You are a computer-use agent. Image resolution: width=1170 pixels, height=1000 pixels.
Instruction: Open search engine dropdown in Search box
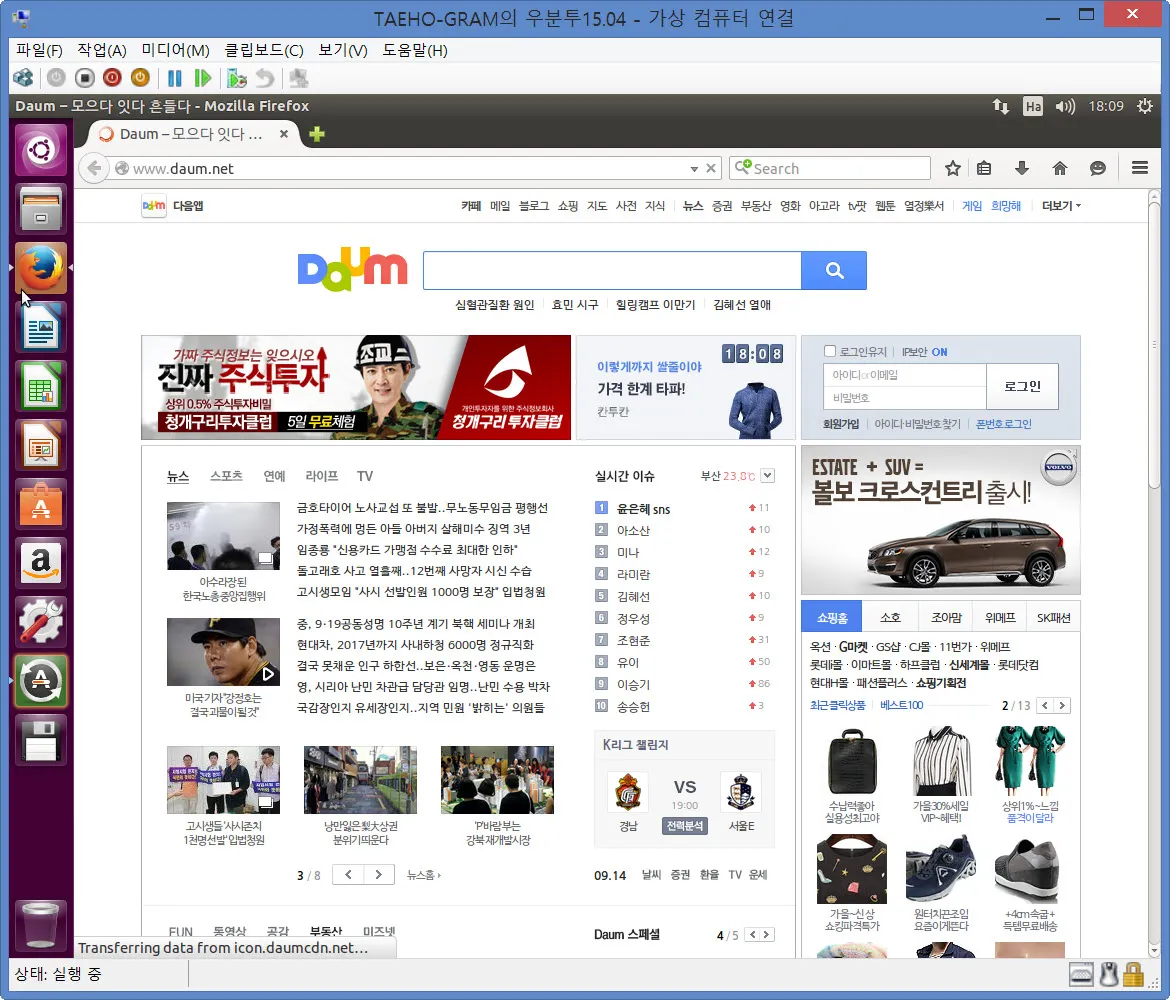click(x=742, y=167)
